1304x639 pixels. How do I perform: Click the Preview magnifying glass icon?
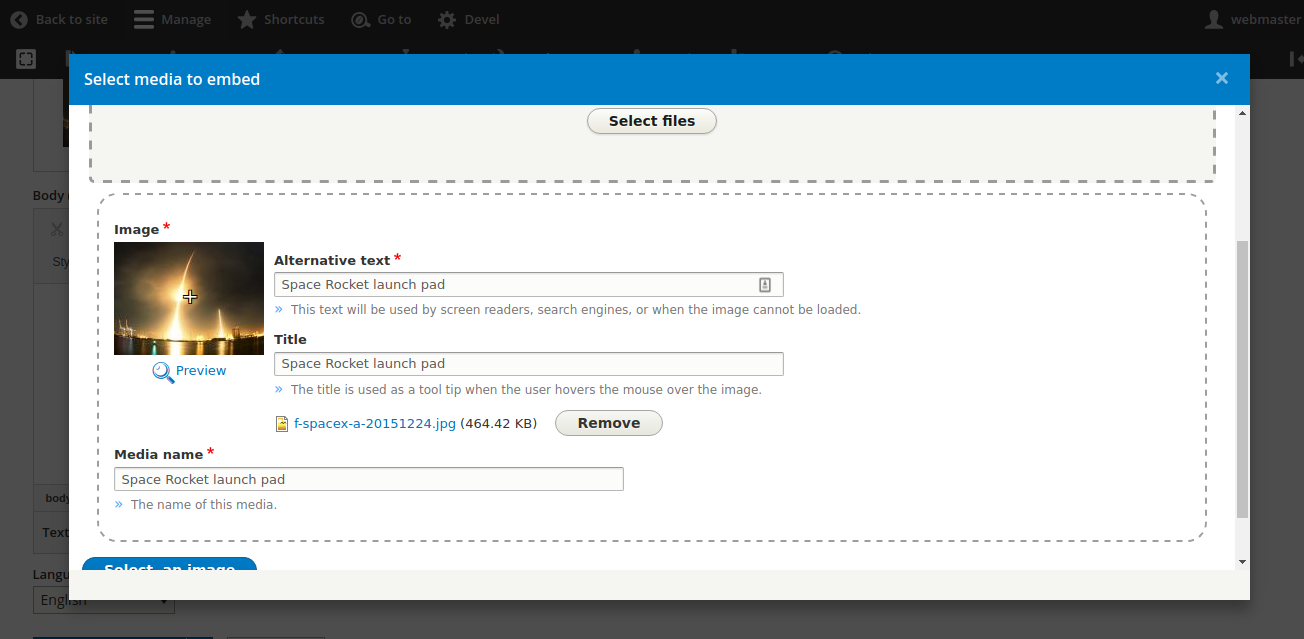162,370
